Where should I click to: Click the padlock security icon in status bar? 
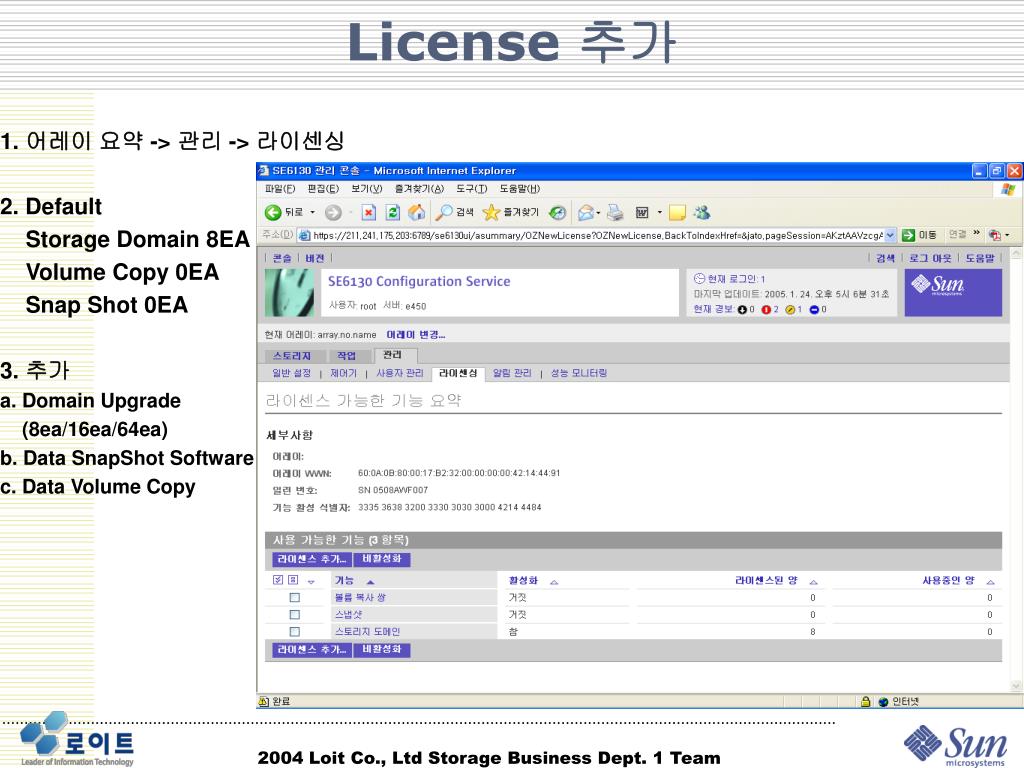[865, 701]
